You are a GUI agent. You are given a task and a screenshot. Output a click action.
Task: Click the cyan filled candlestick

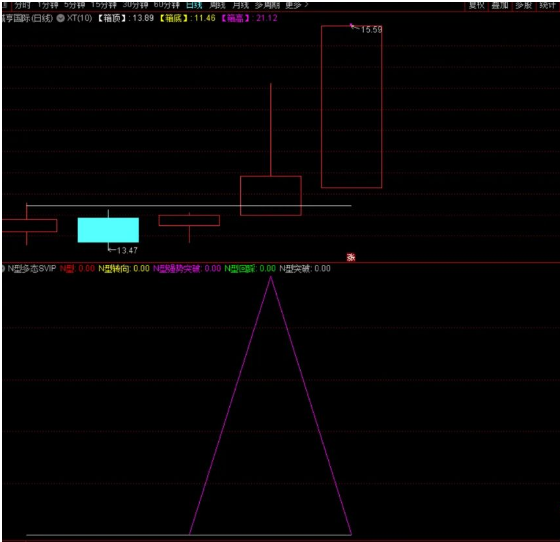point(108,230)
